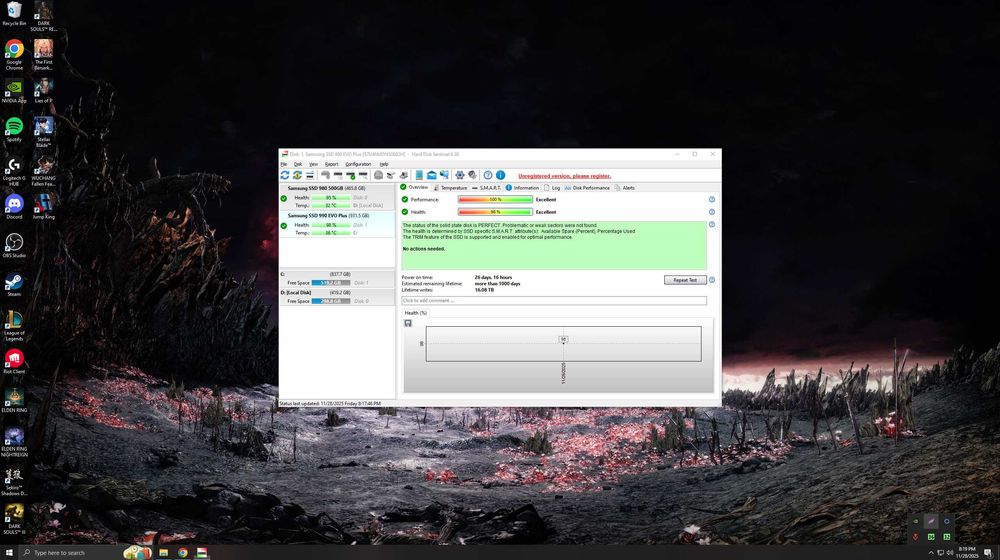Switch to the Log tab

click(552, 188)
